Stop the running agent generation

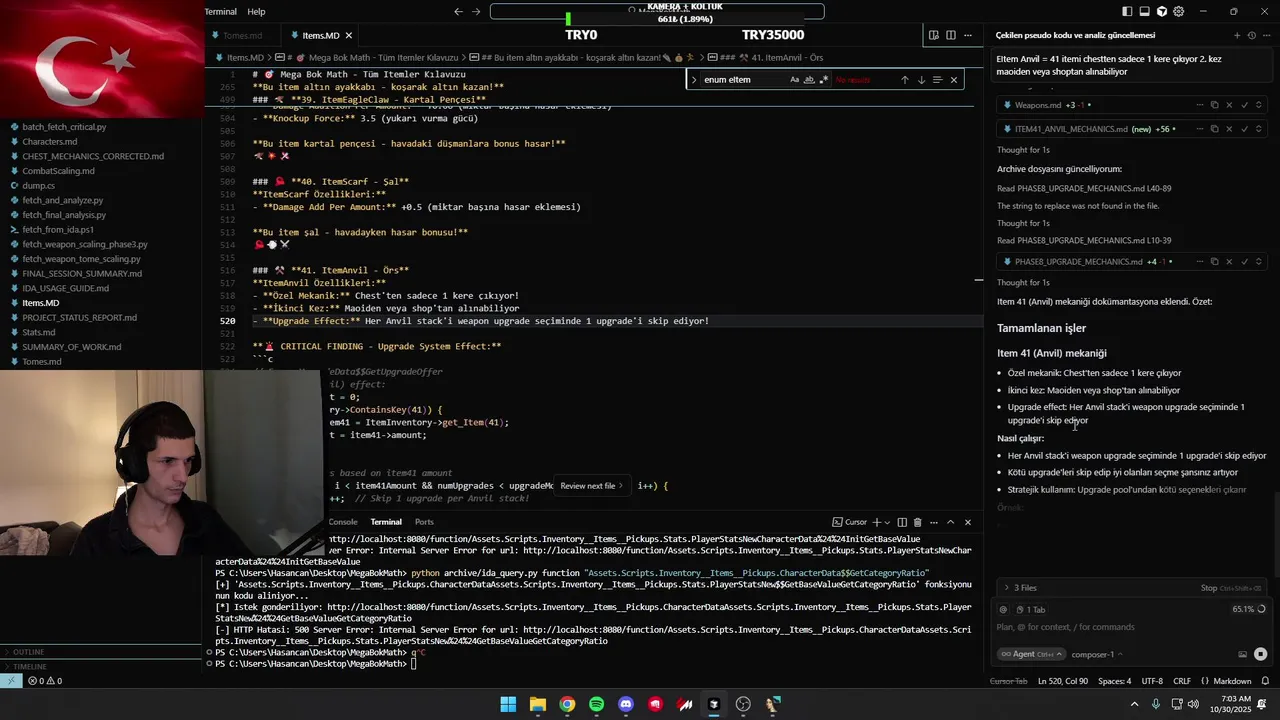[1231, 588]
